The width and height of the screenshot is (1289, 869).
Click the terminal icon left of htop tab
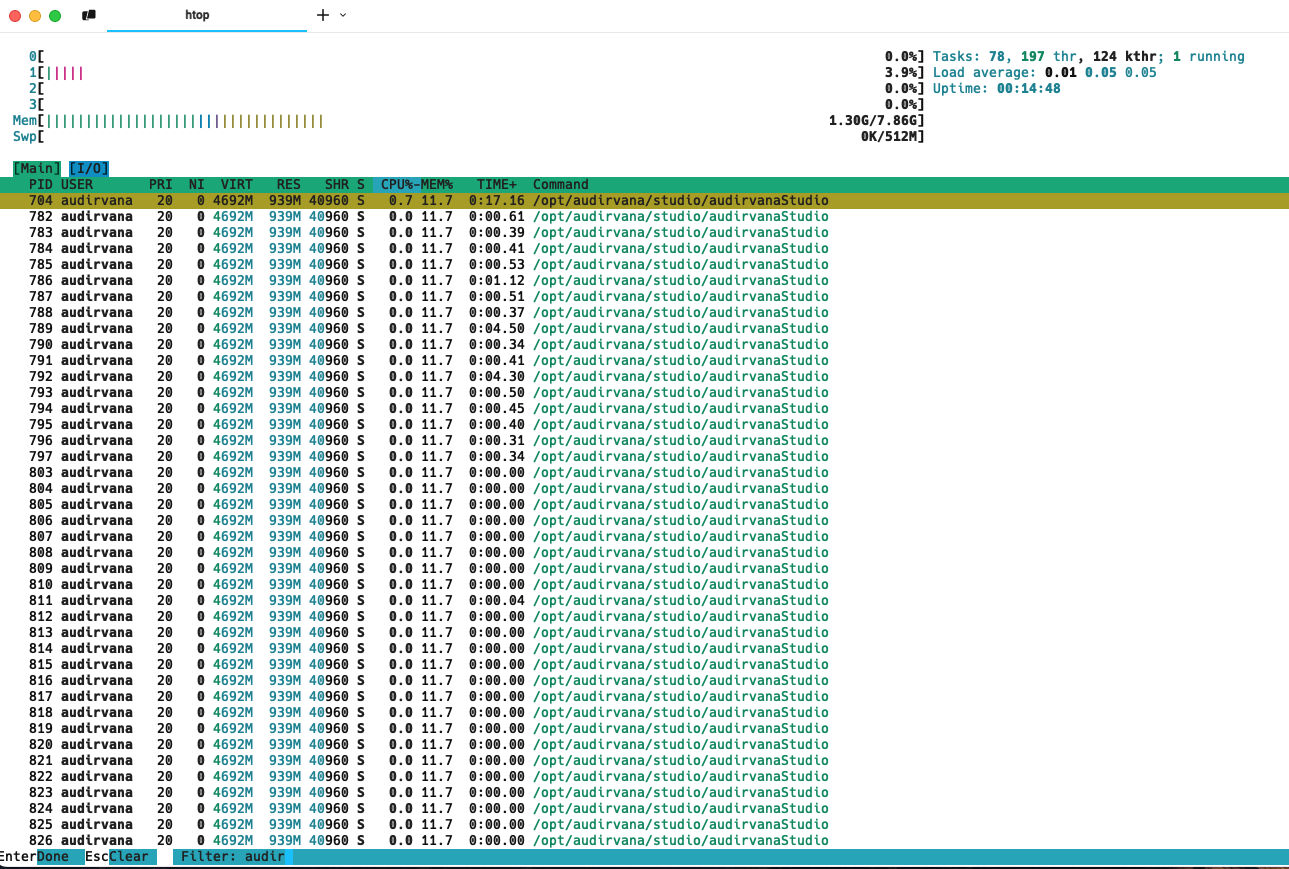pyautogui.click(x=89, y=15)
